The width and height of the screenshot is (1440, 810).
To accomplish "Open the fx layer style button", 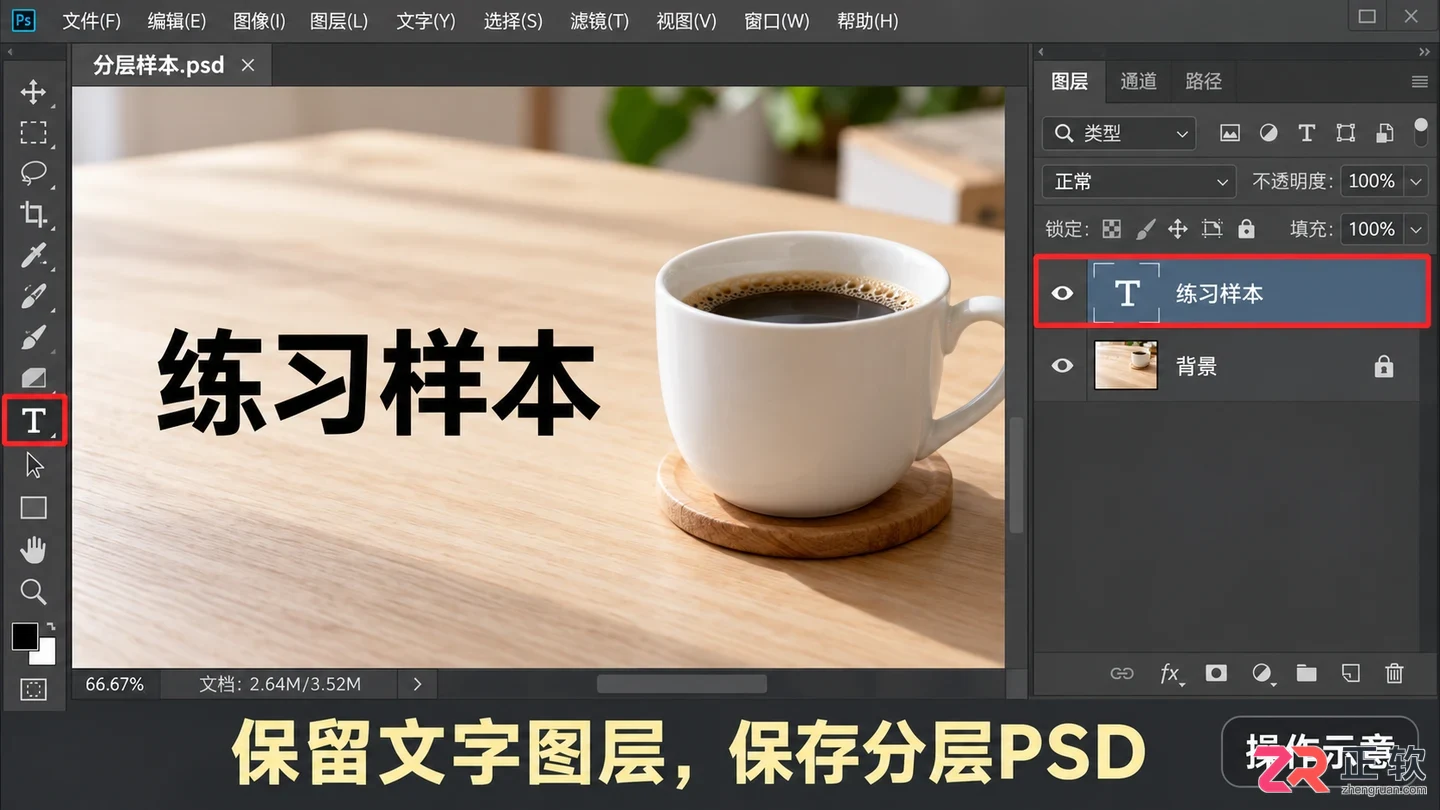I will [1170, 674].
